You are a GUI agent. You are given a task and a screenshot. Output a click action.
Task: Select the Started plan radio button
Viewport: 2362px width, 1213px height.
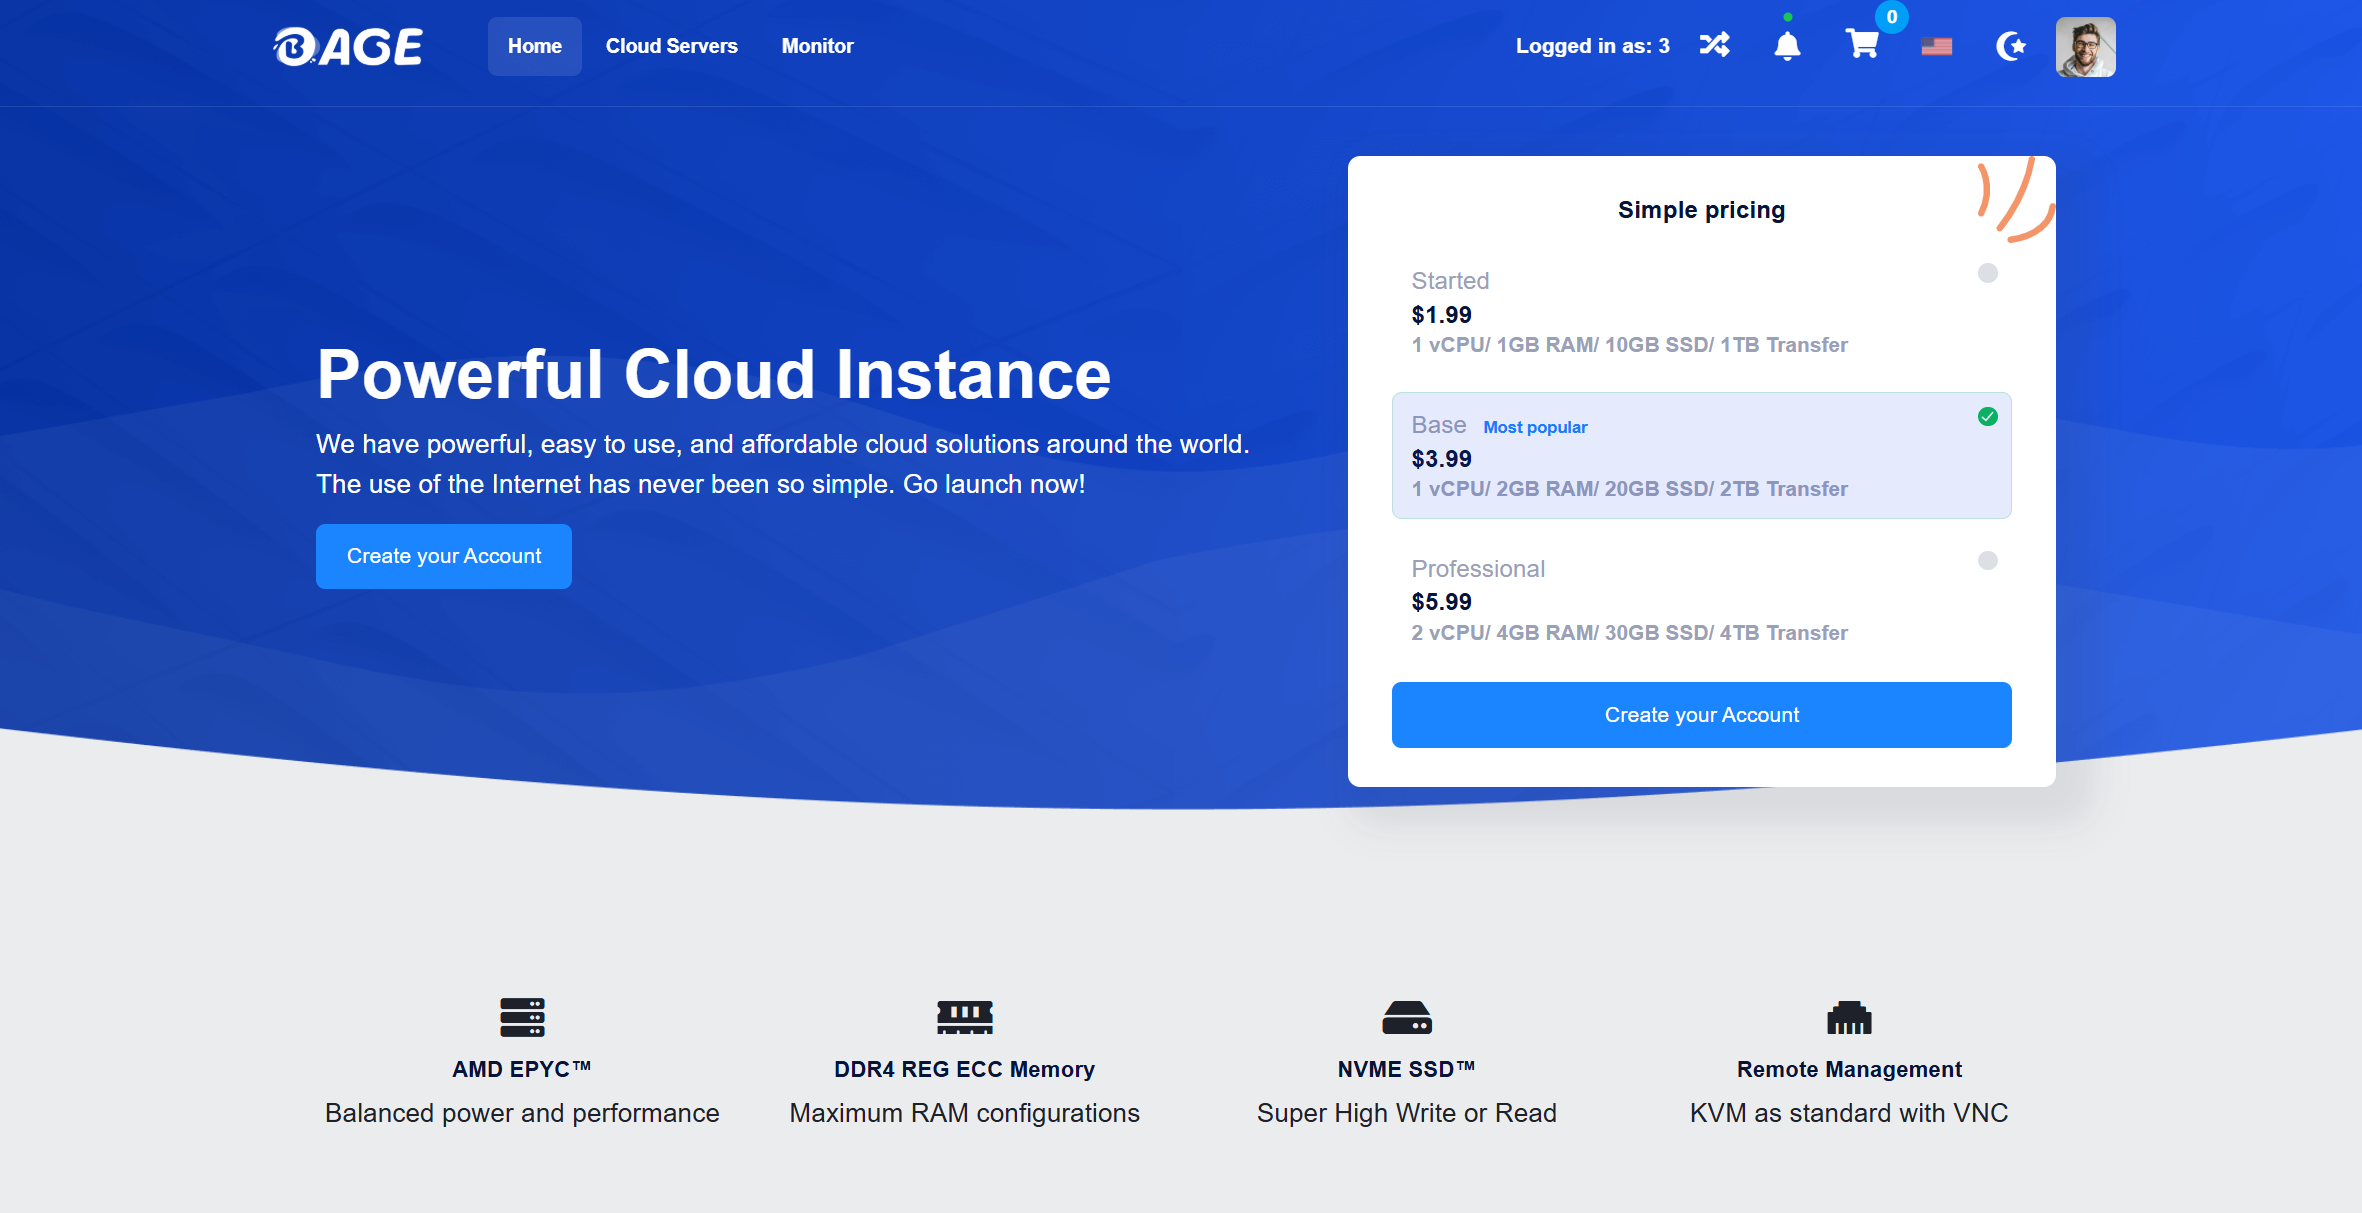click(x=1987, y=273)
